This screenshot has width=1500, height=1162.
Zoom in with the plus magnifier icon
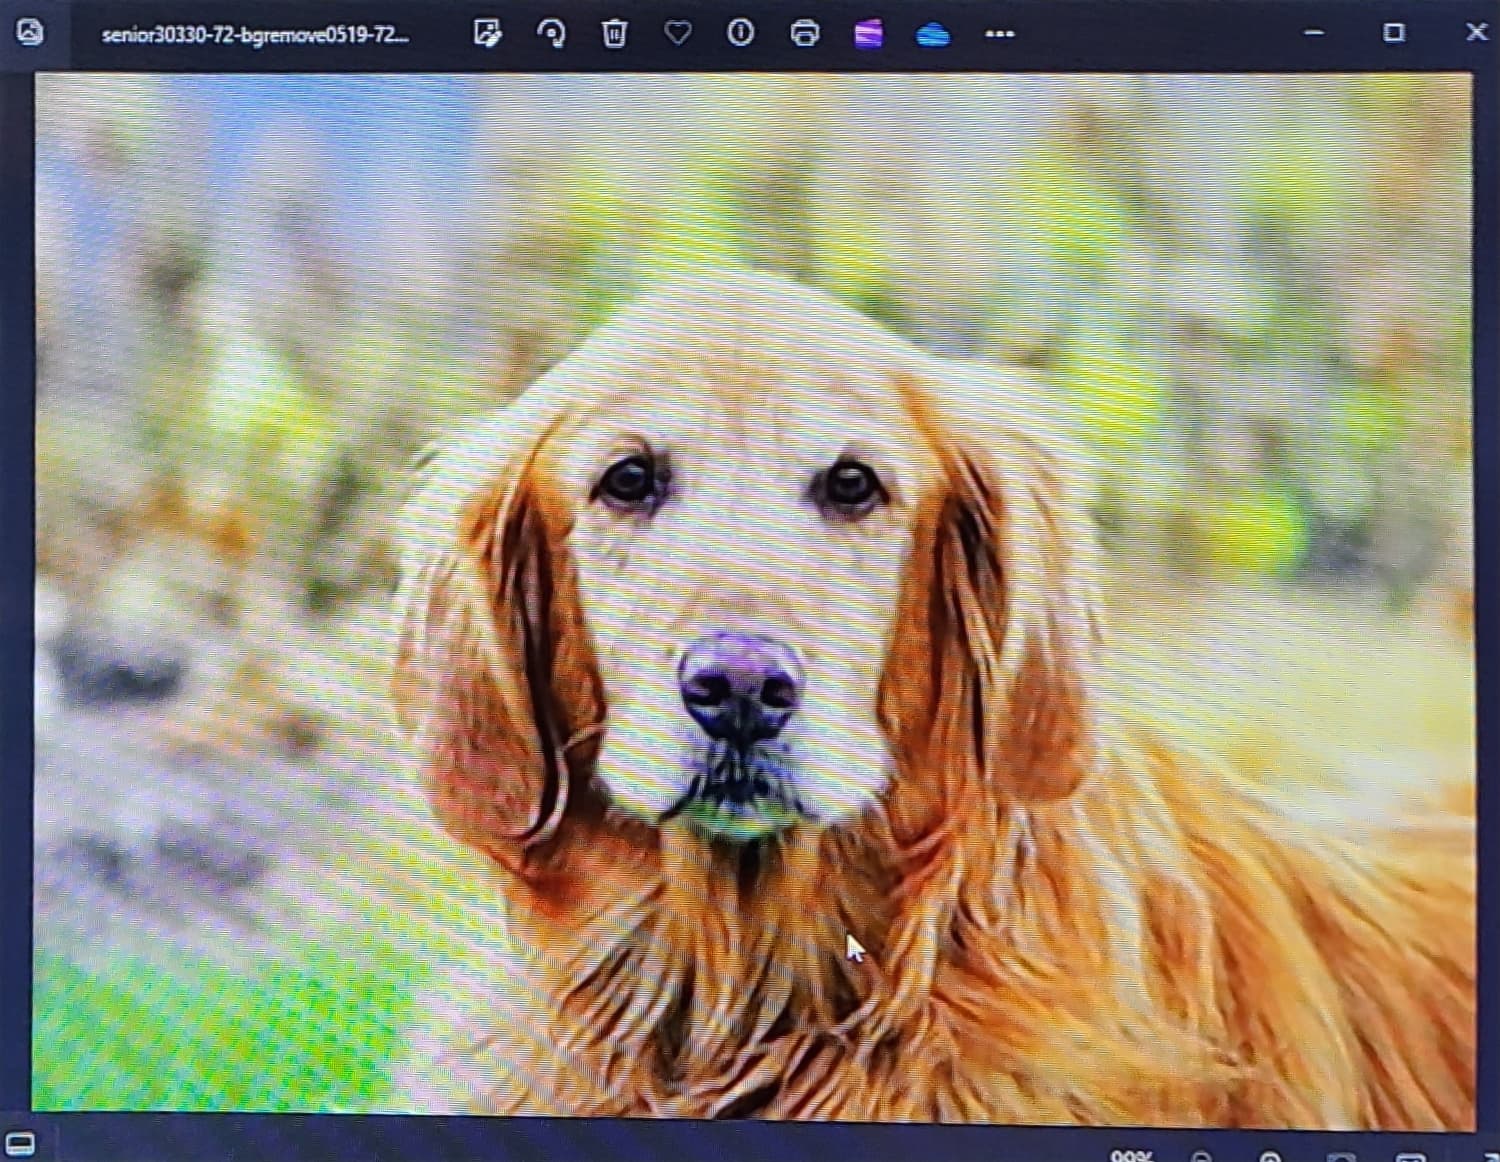click(x=1270, y=1156)
